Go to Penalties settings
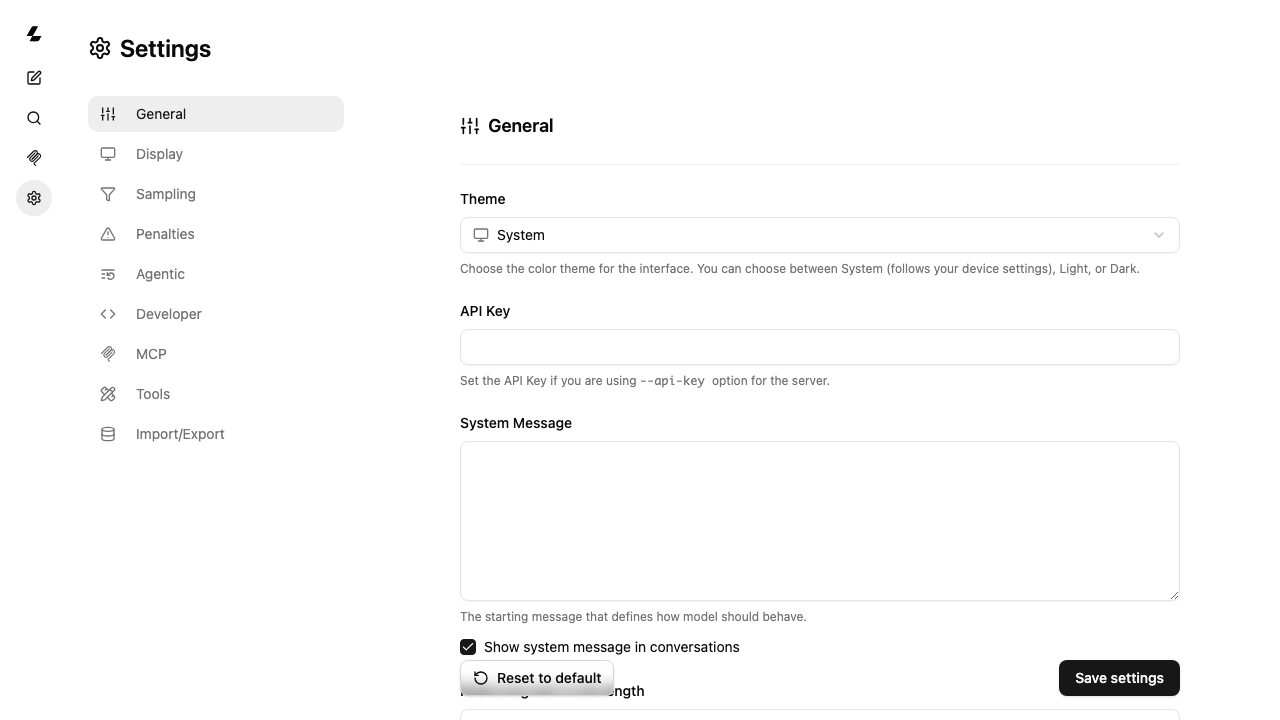 click(x=216, y=234)
